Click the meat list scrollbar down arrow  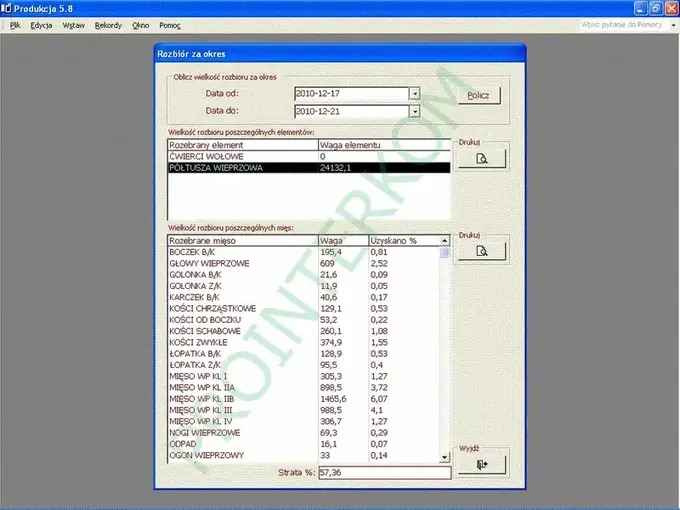[x=445, y=457]
